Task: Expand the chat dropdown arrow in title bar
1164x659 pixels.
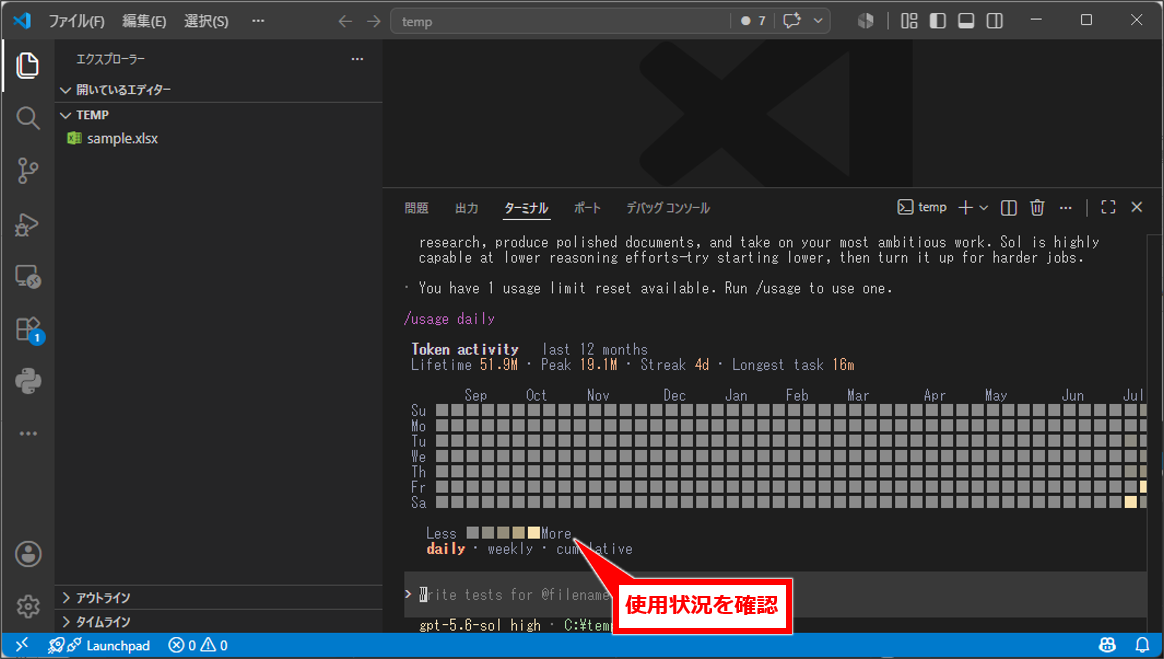Action: 818,21
